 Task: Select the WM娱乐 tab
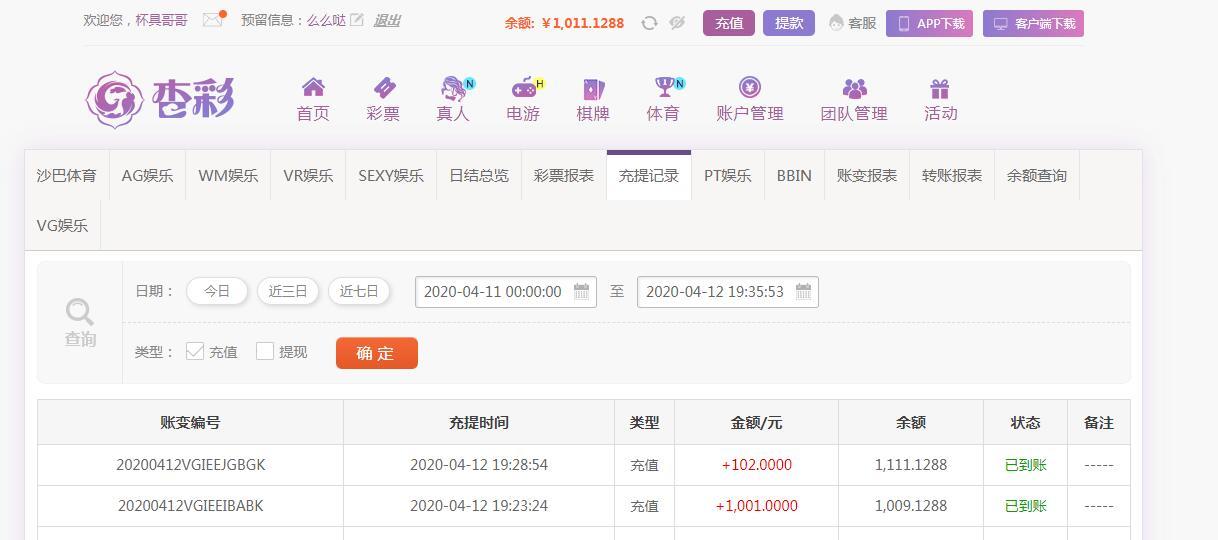(228, 175)
